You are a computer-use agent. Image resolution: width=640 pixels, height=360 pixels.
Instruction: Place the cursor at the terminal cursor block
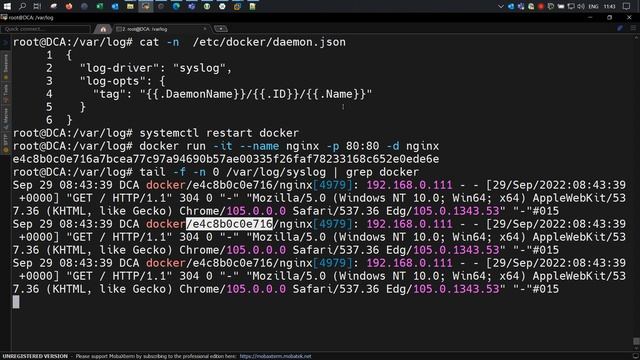tap(16, 302)
